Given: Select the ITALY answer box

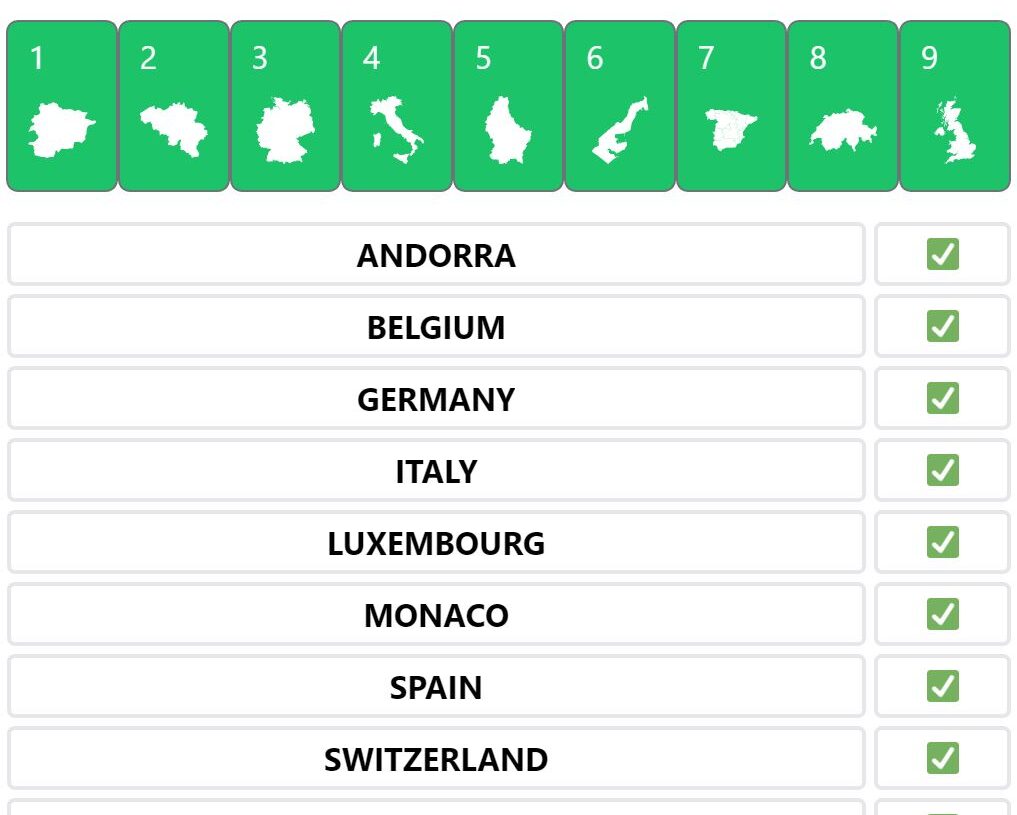Looking at the screenshot, I should point(437,470).
